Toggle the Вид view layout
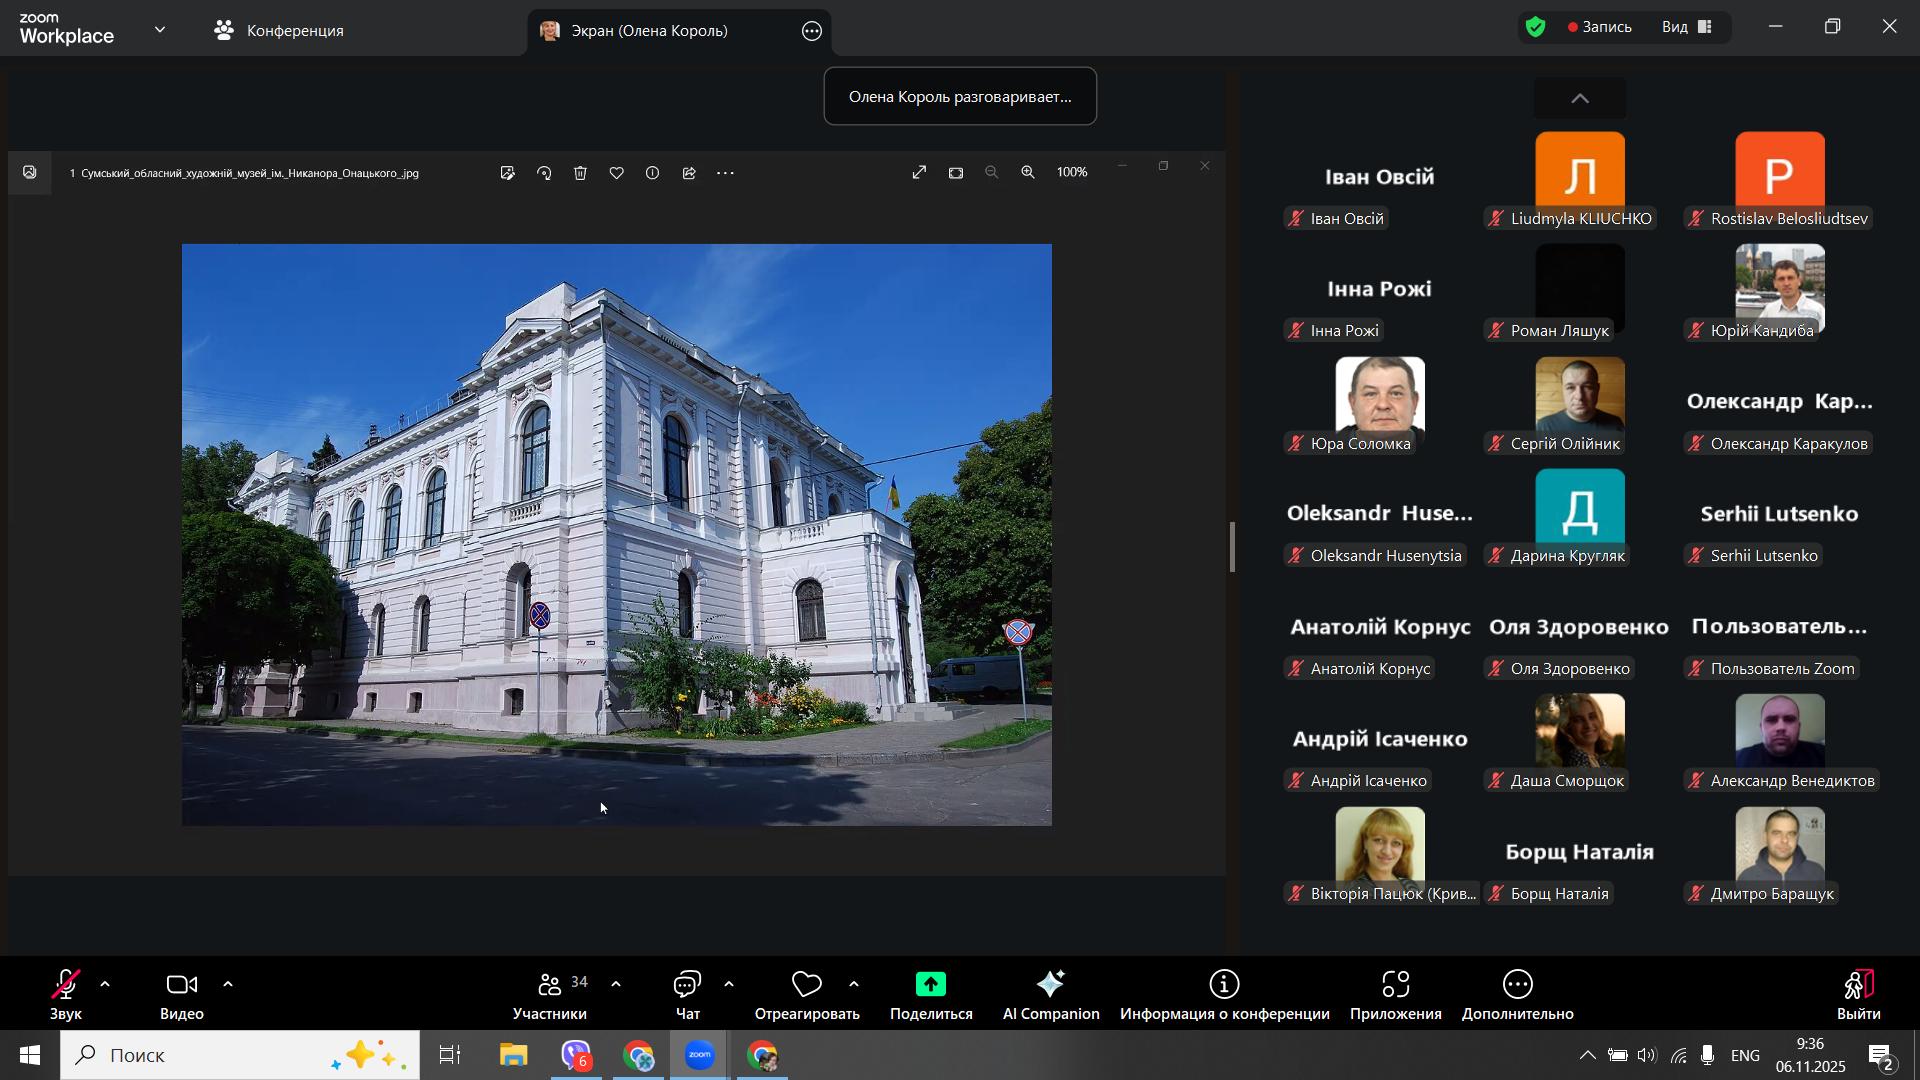Screen dimensions: 1920x1080 pos(1688,28)
